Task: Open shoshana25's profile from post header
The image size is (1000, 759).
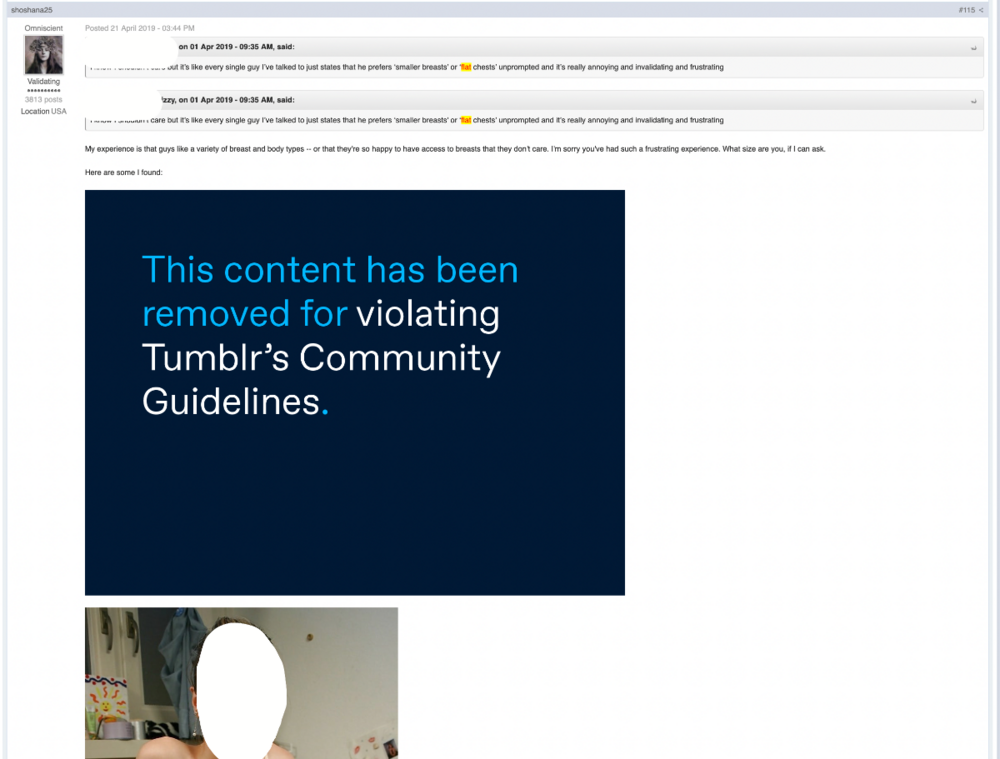Action: 32,10
